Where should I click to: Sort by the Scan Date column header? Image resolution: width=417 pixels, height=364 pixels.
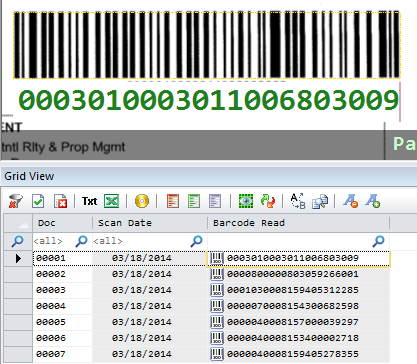(x=150, y=223)
